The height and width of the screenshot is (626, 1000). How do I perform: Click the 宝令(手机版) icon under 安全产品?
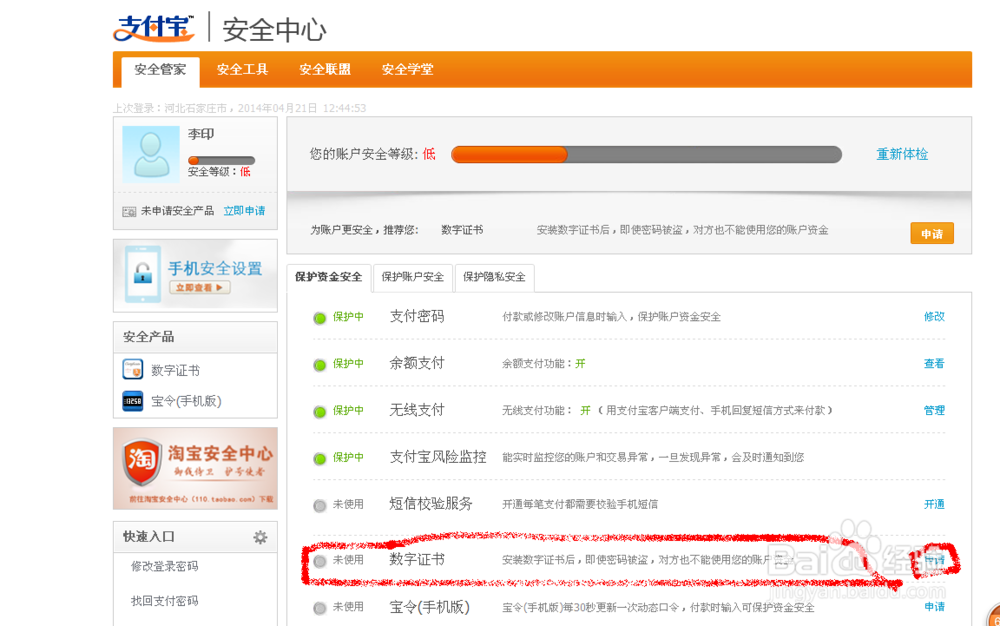coord(133,401)
